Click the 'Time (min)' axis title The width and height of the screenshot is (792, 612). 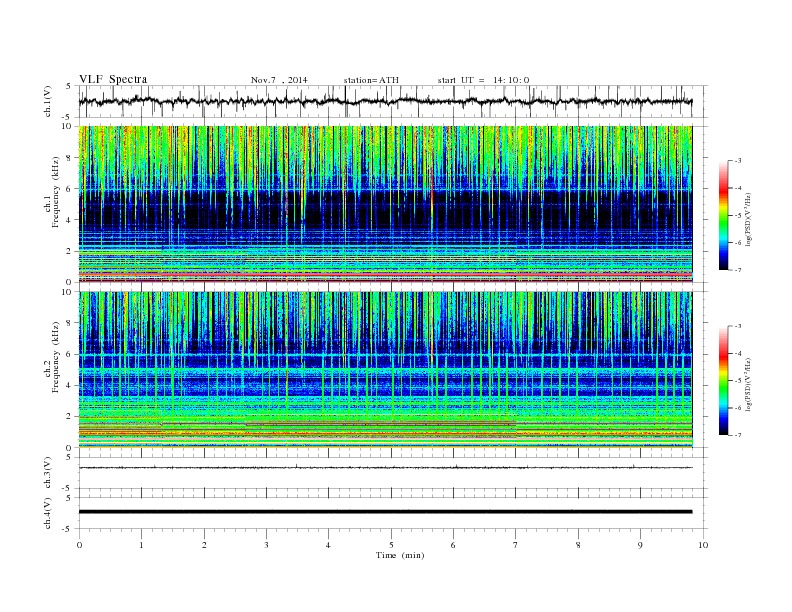[400, 555]
